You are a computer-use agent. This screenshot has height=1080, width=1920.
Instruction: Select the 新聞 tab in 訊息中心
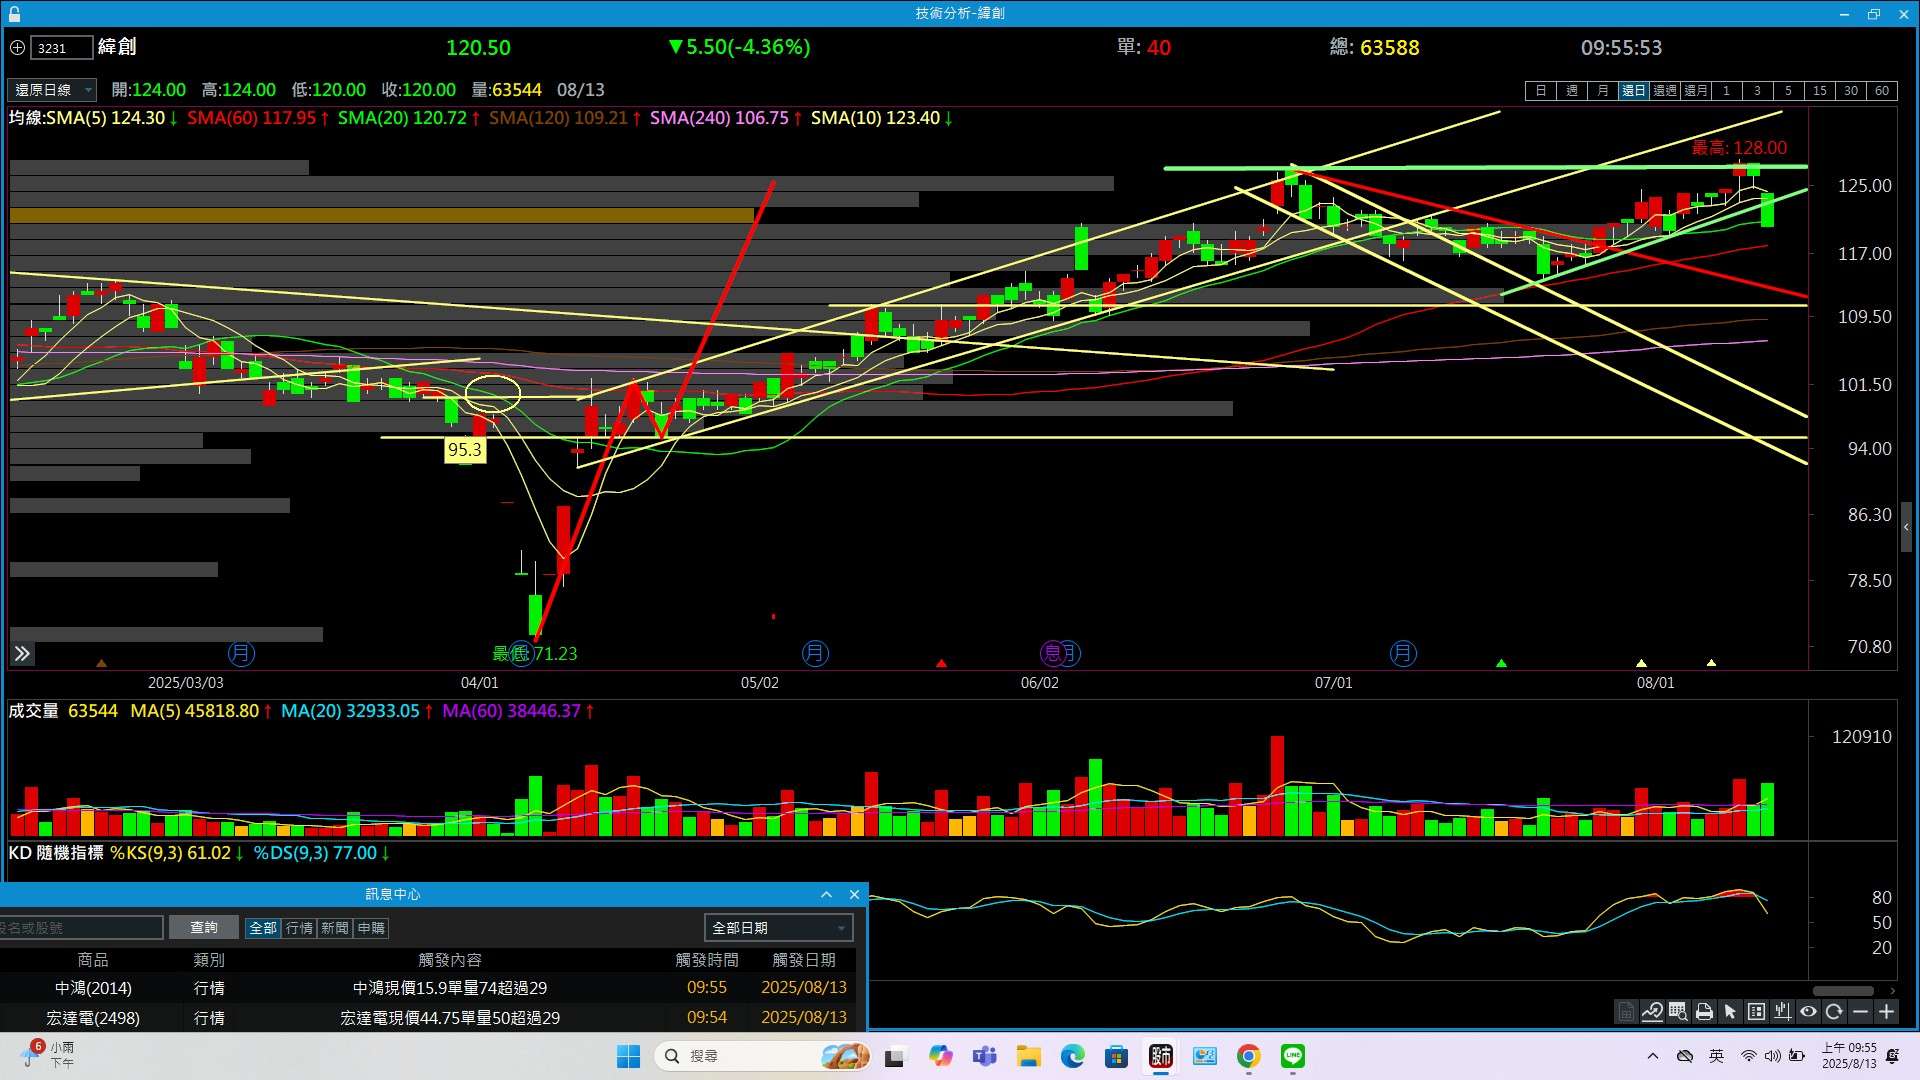[334, 928]
